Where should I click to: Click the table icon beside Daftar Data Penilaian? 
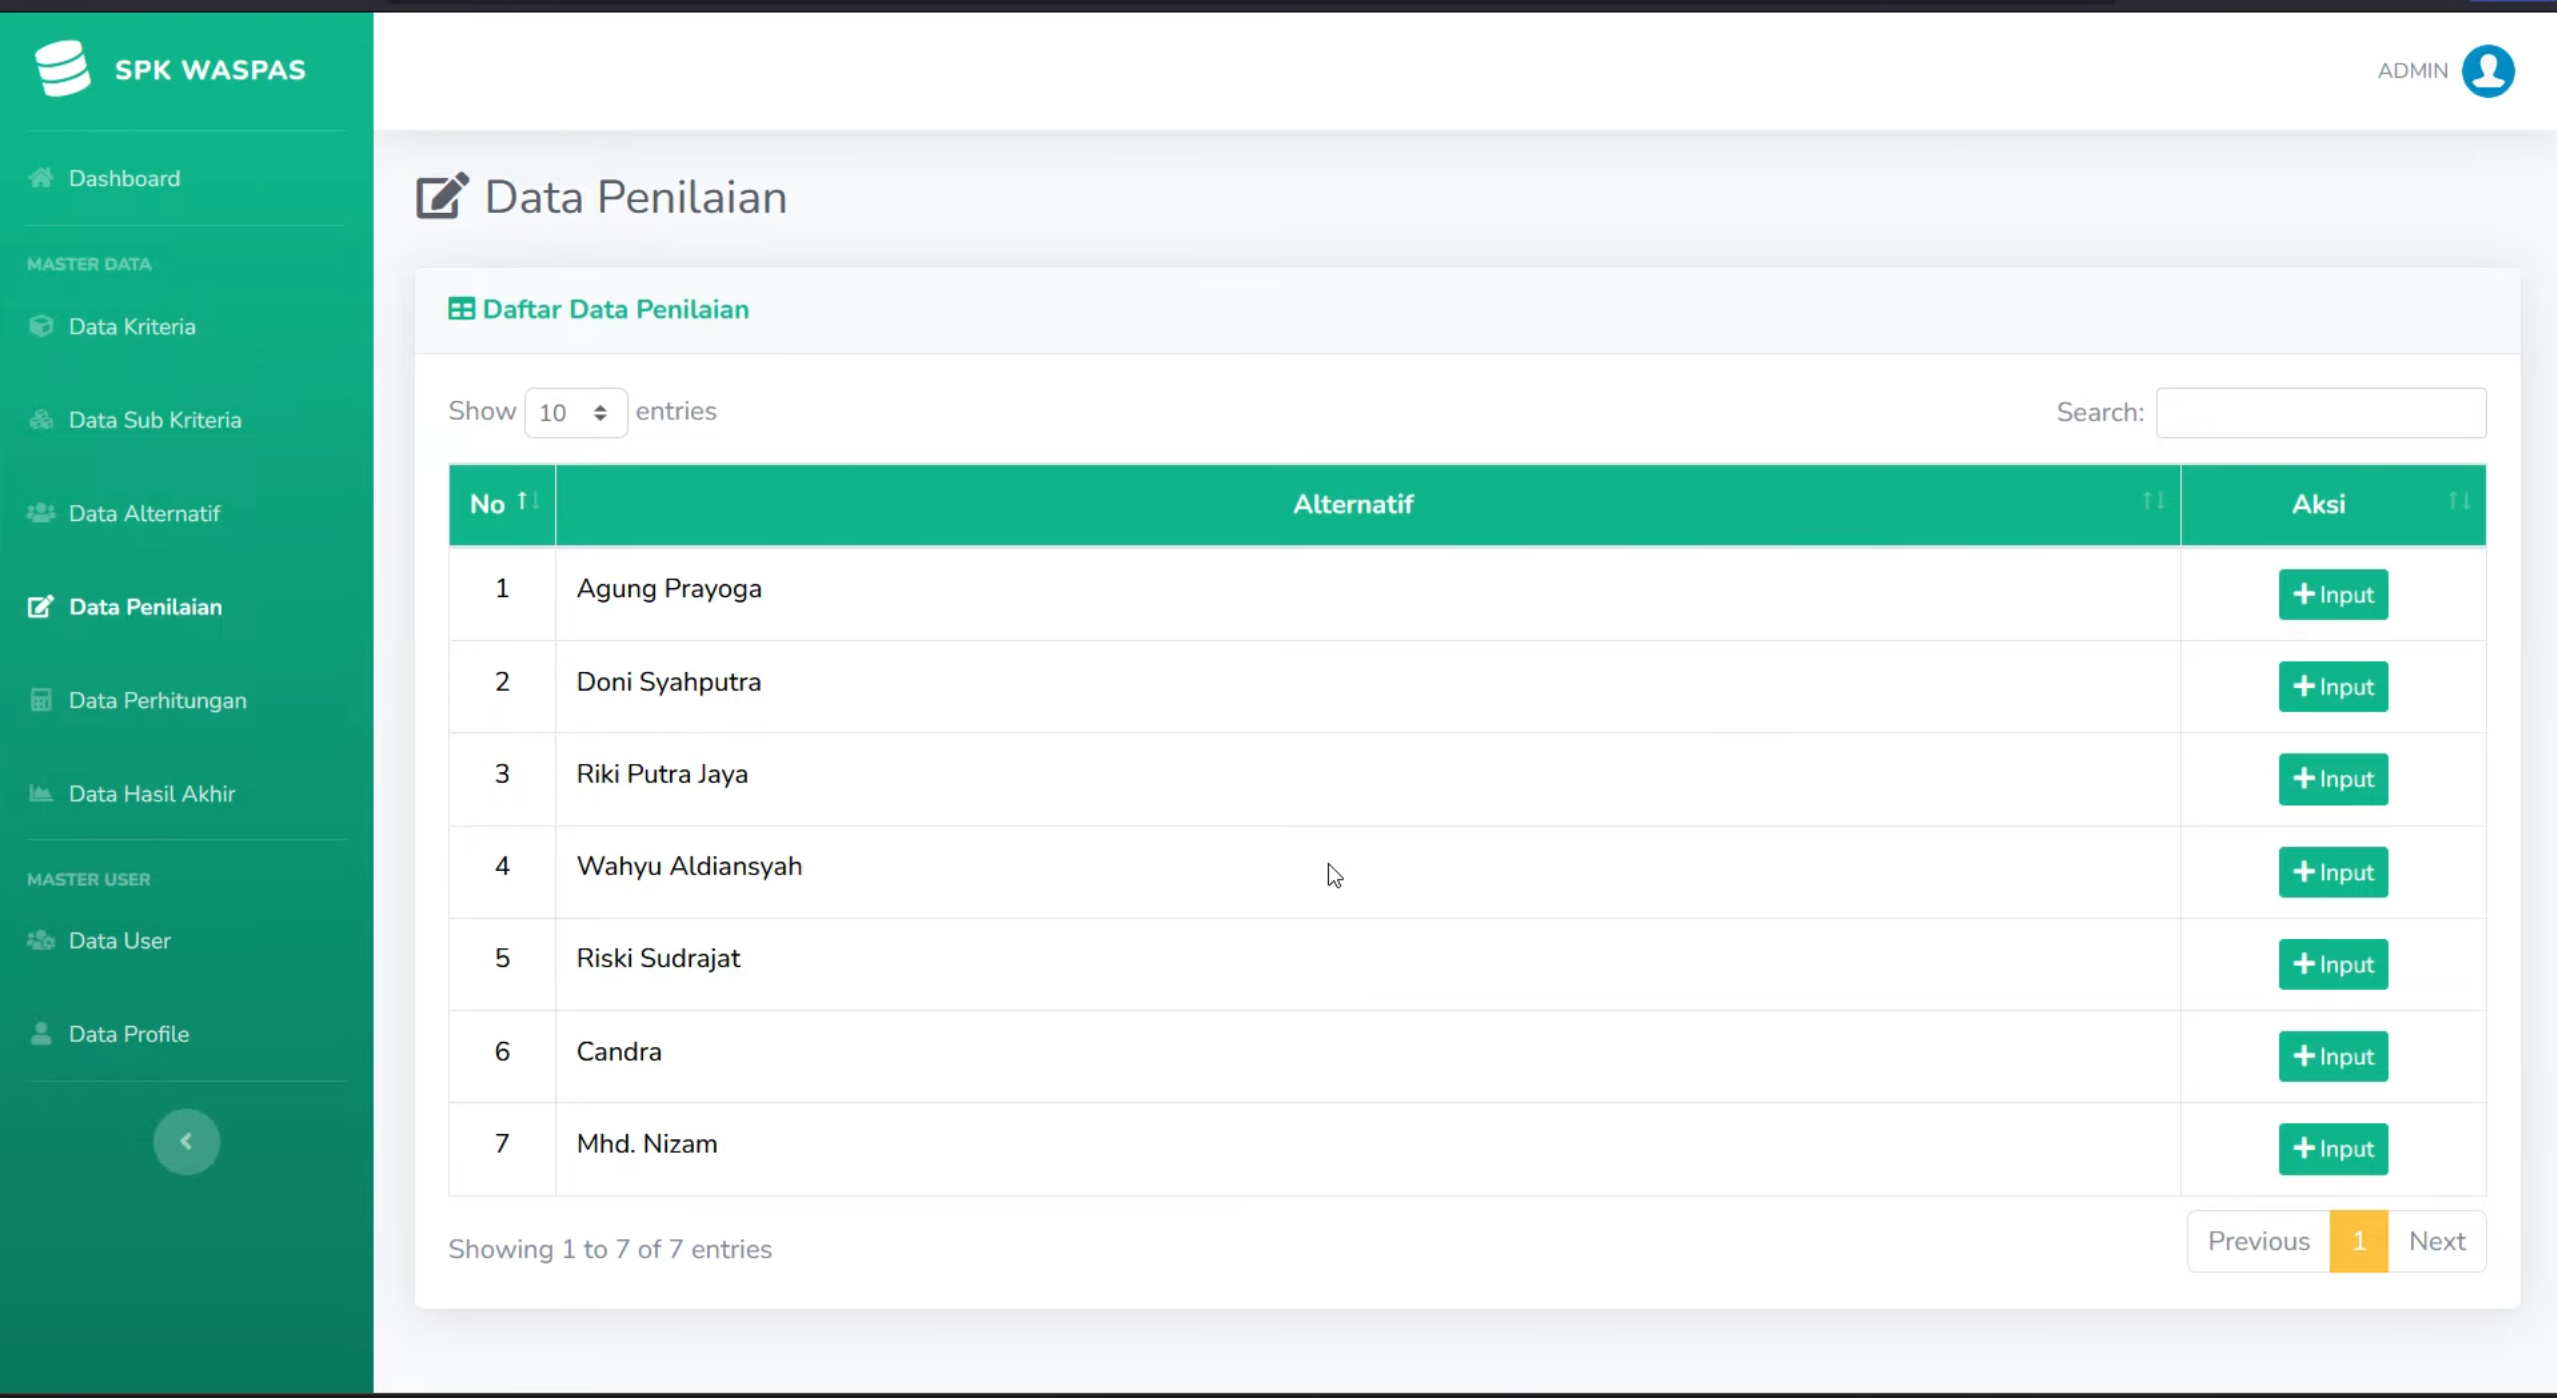461,309
